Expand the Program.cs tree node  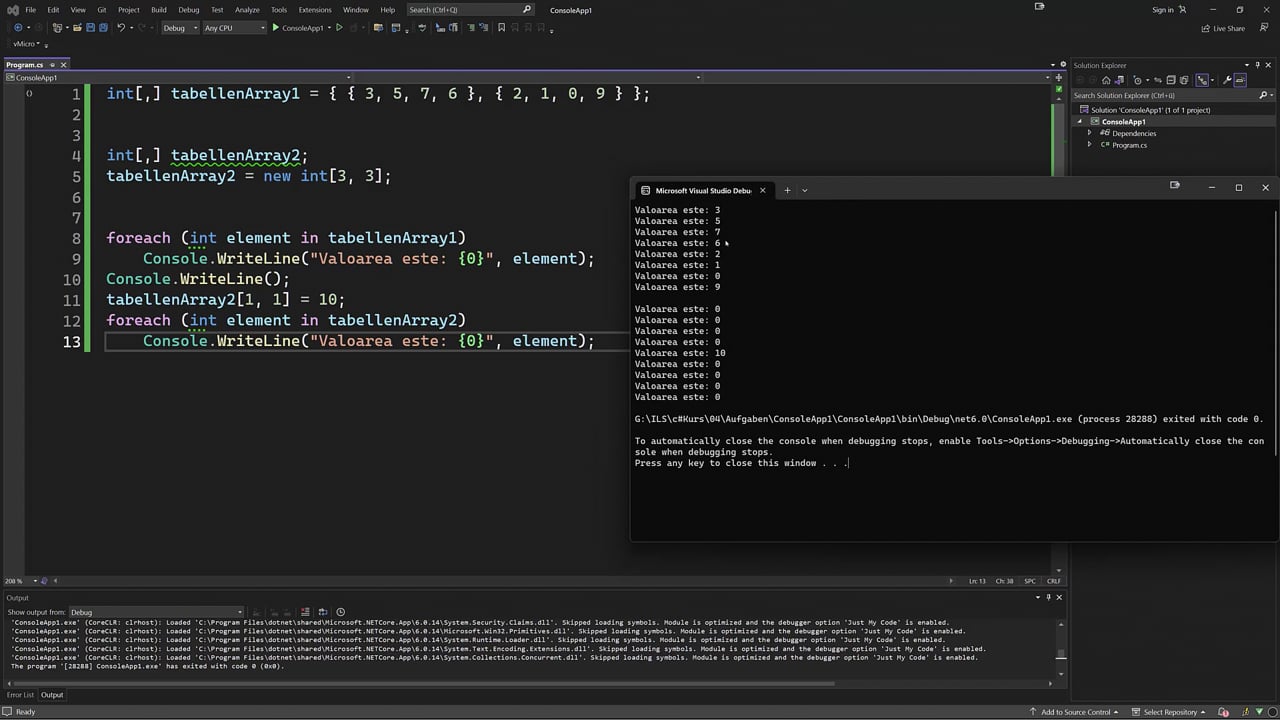tap(1090, 145)
